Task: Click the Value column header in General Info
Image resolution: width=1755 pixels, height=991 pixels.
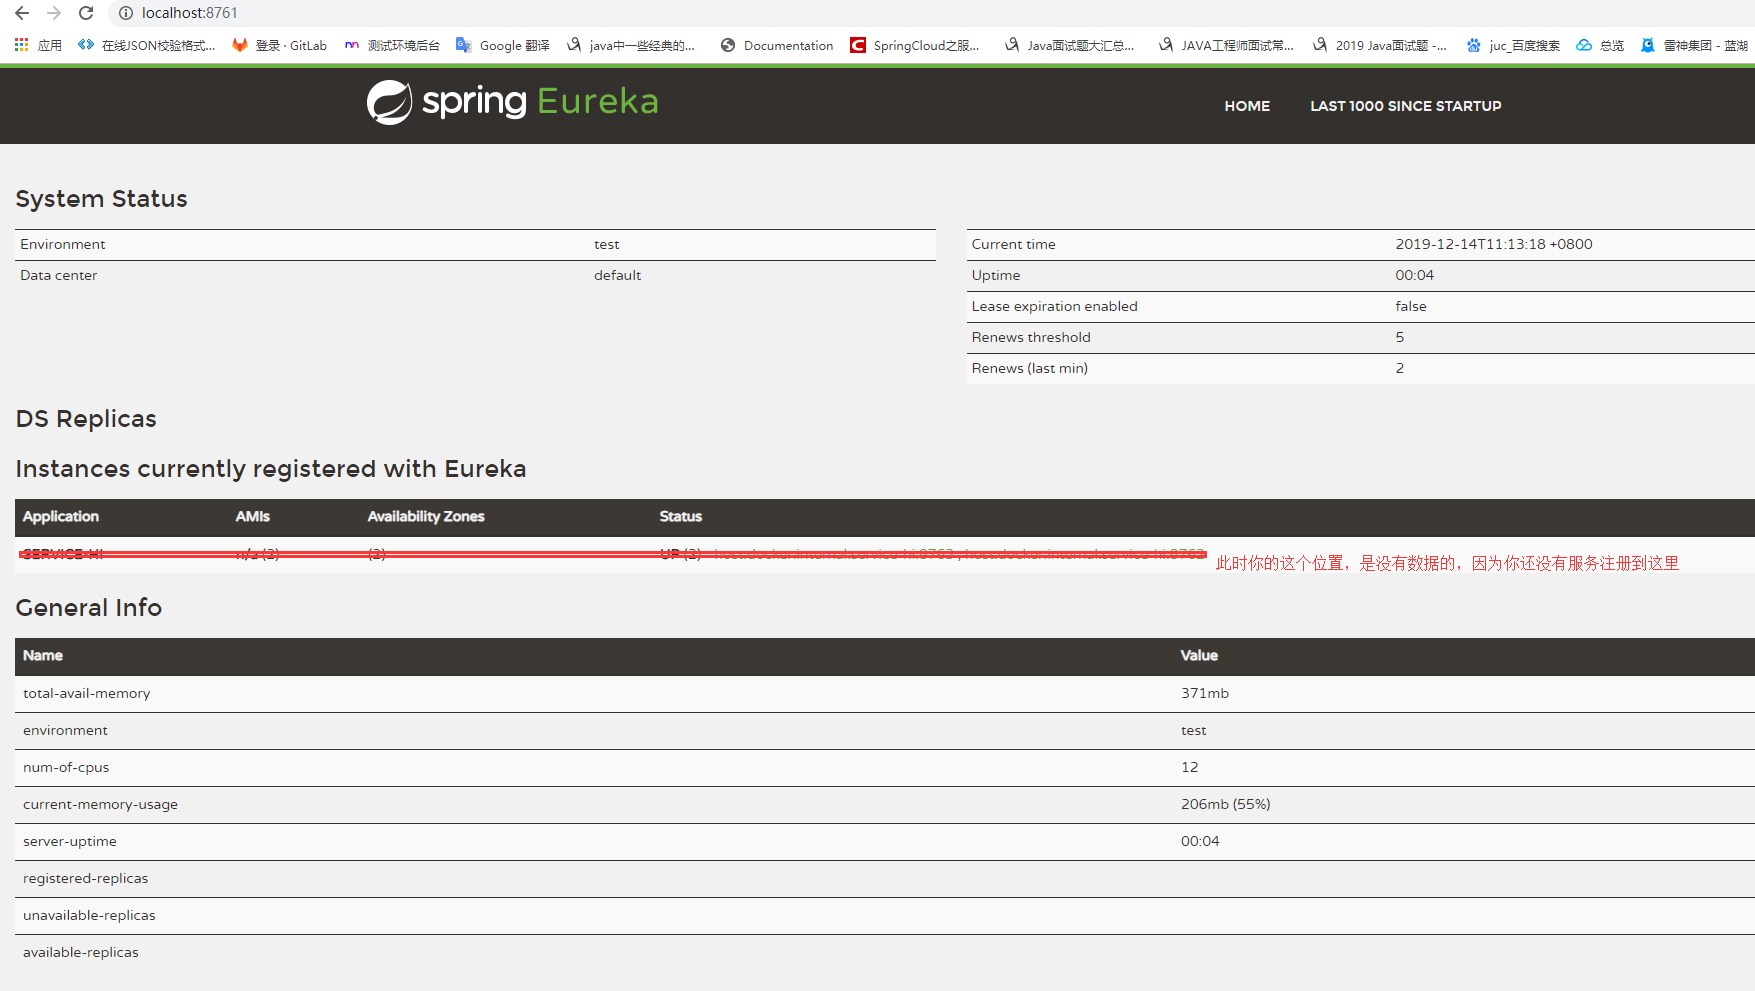Action: point(1199,656)
